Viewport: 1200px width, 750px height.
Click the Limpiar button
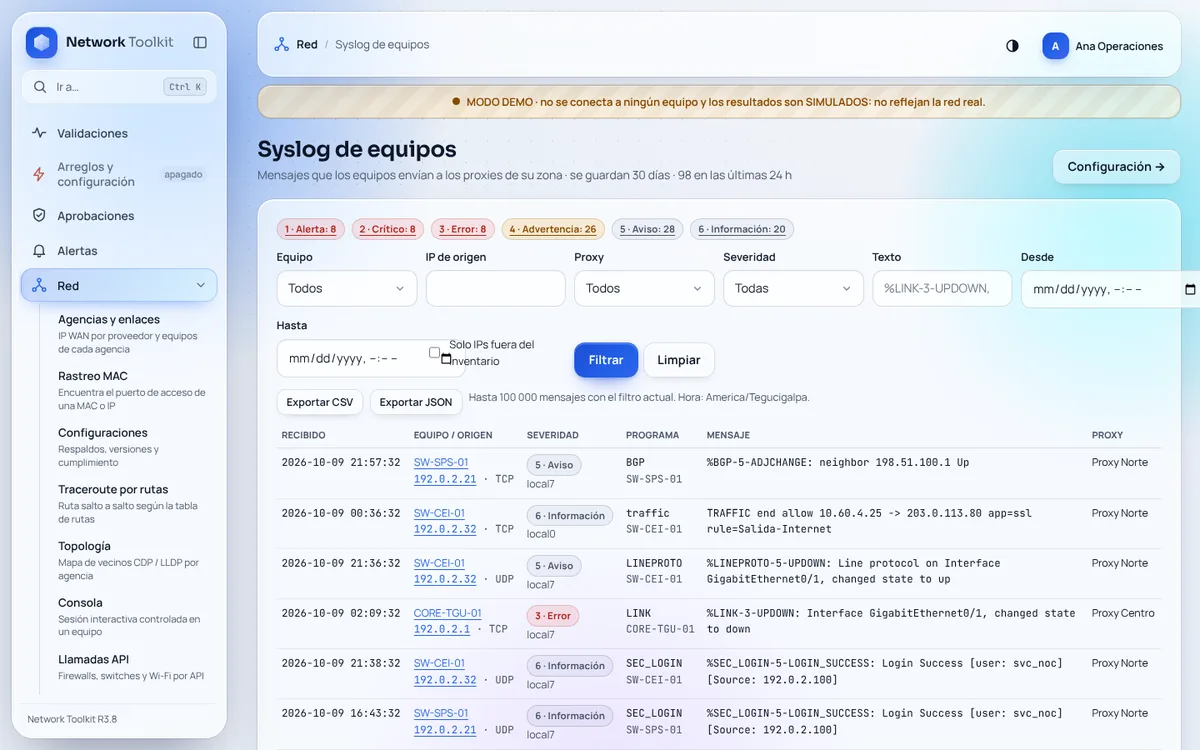coord(679,360)
